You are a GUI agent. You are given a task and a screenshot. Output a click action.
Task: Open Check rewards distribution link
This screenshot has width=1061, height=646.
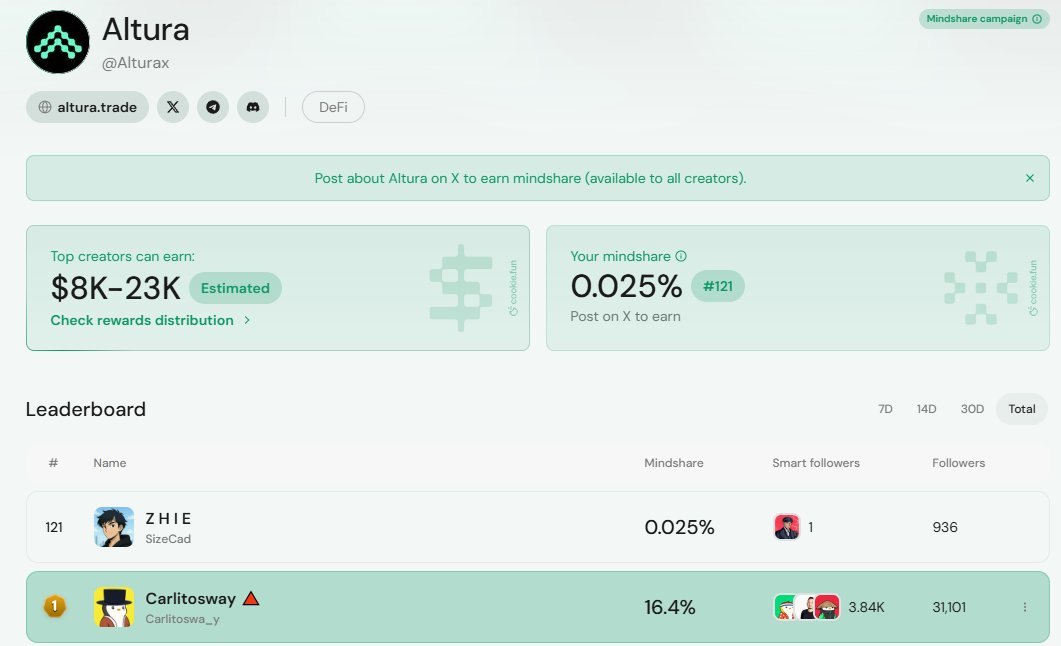[x=141, y=320]
